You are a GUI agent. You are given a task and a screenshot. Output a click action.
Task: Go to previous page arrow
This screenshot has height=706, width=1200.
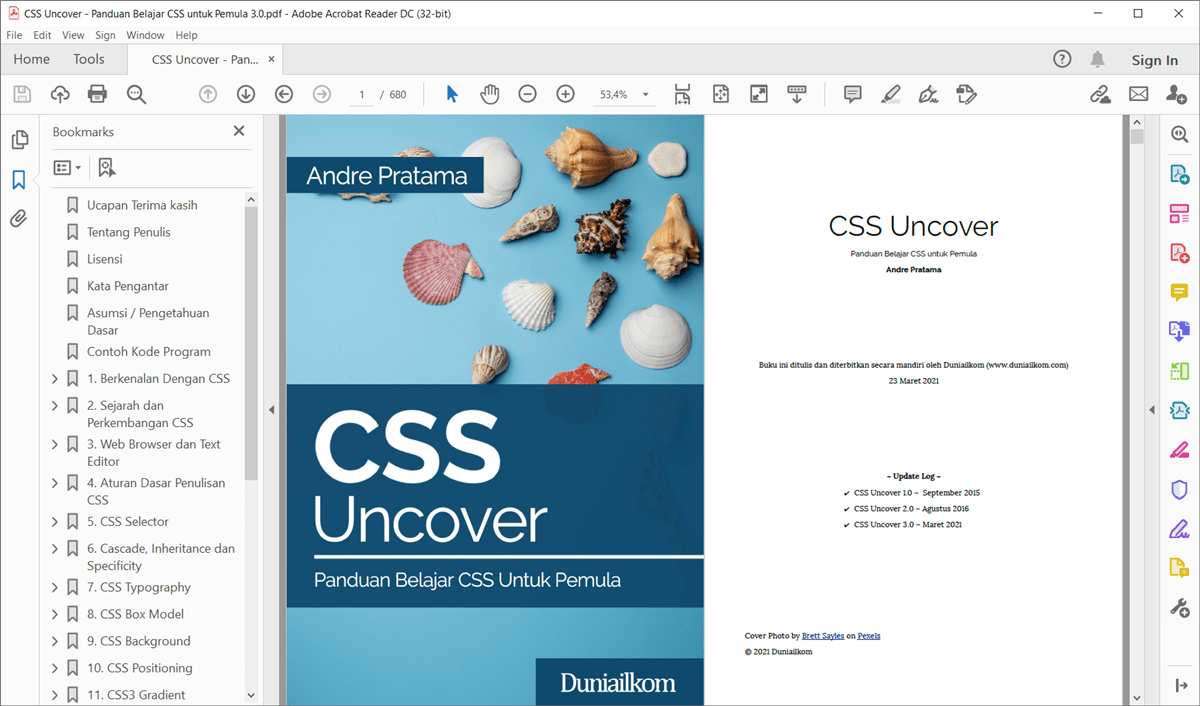pyautogui.click(x=208, y=94)
